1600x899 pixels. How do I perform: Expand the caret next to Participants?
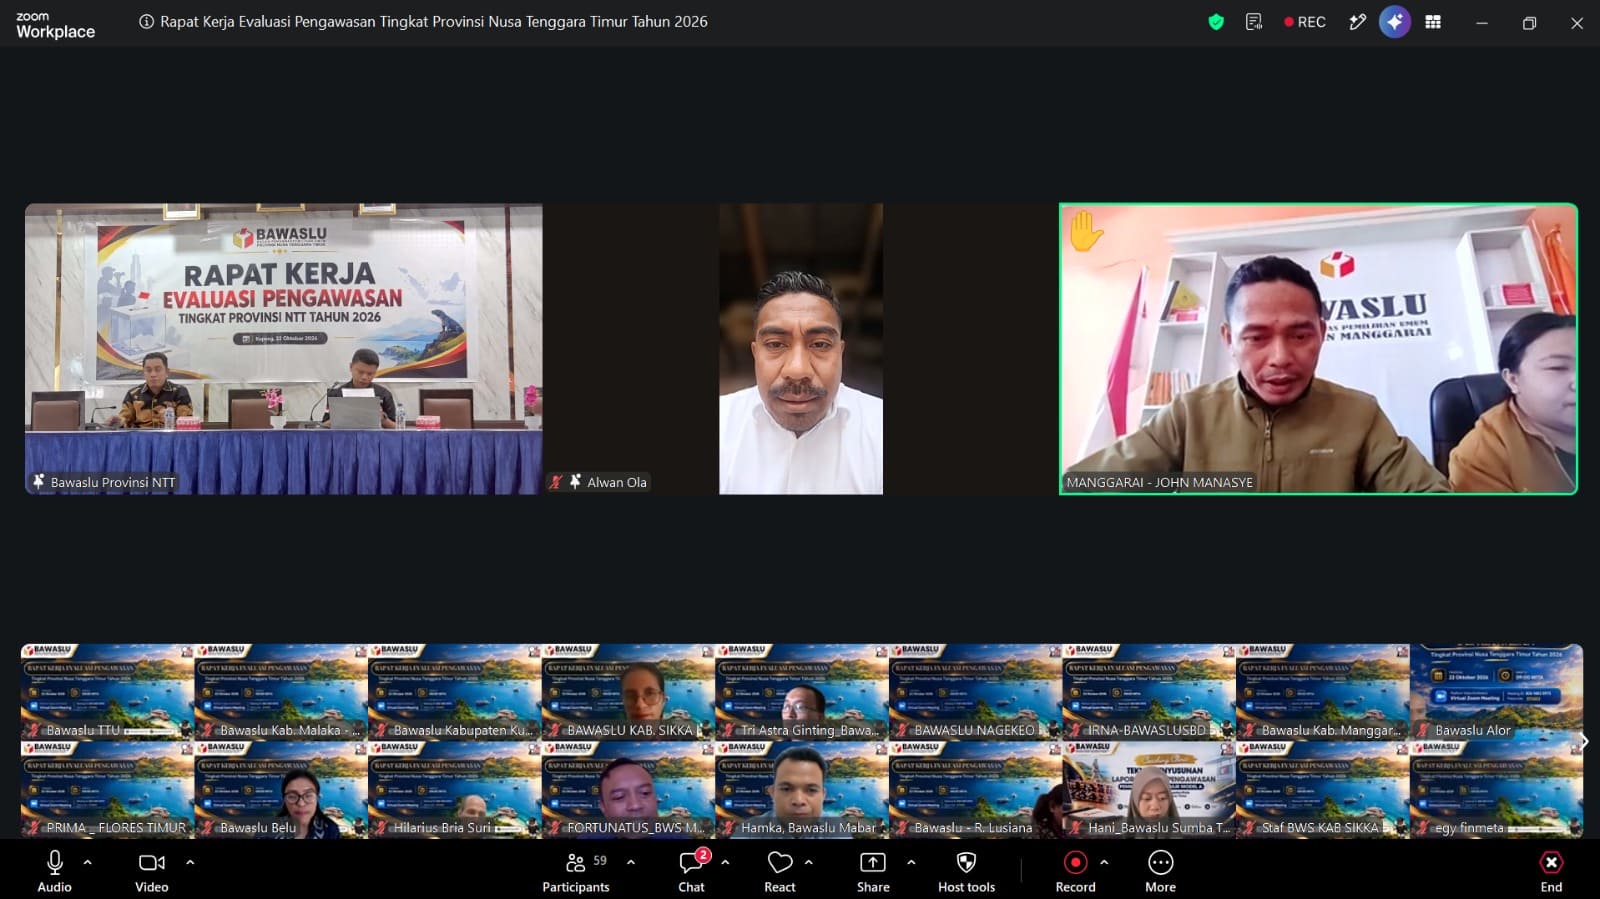click(x=631, y=862)
